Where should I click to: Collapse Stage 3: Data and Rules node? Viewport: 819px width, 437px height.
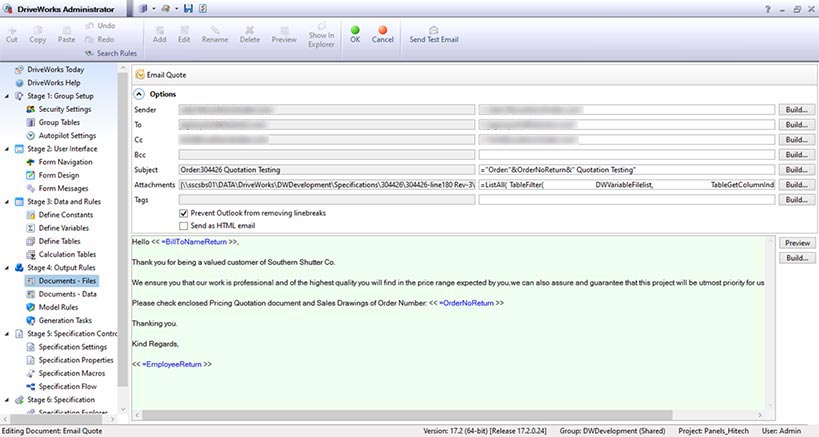tap(7, 202)
